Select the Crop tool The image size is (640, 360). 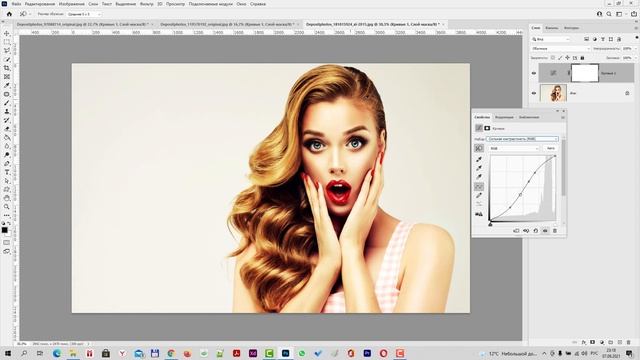pyautogui.click(x=7, y=68)
